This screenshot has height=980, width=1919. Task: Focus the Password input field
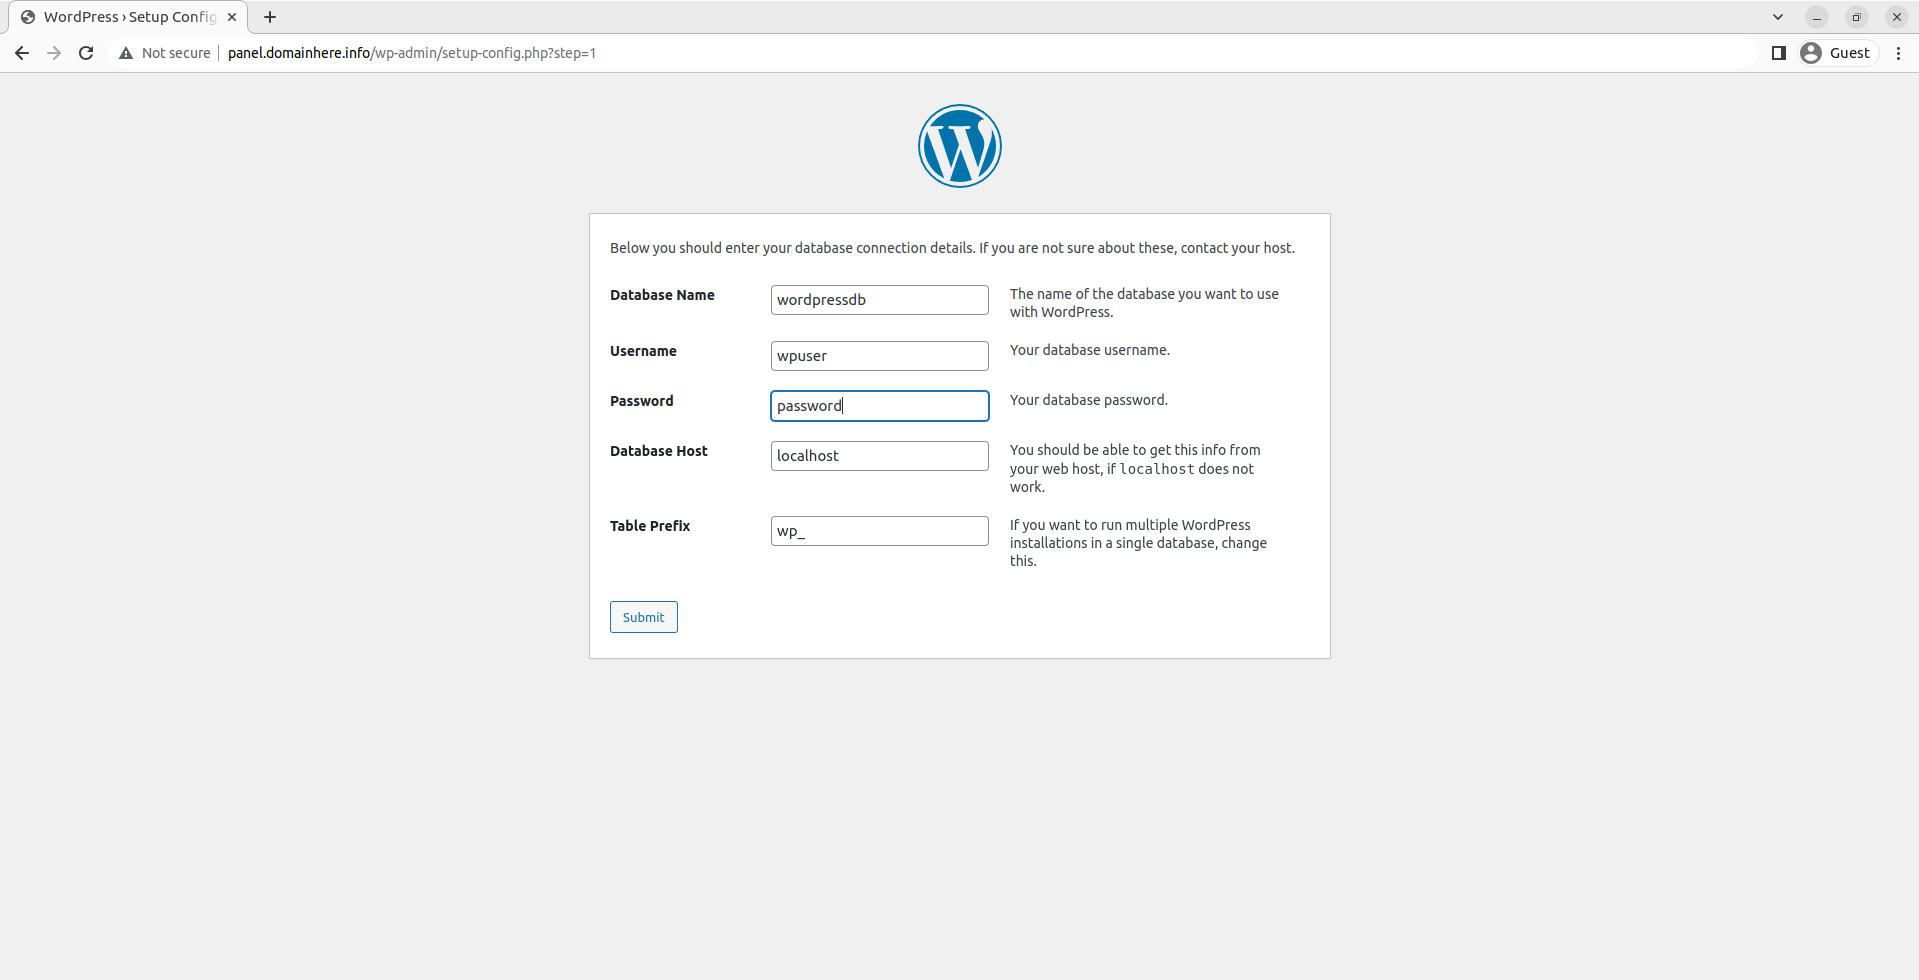pos(880,406)
